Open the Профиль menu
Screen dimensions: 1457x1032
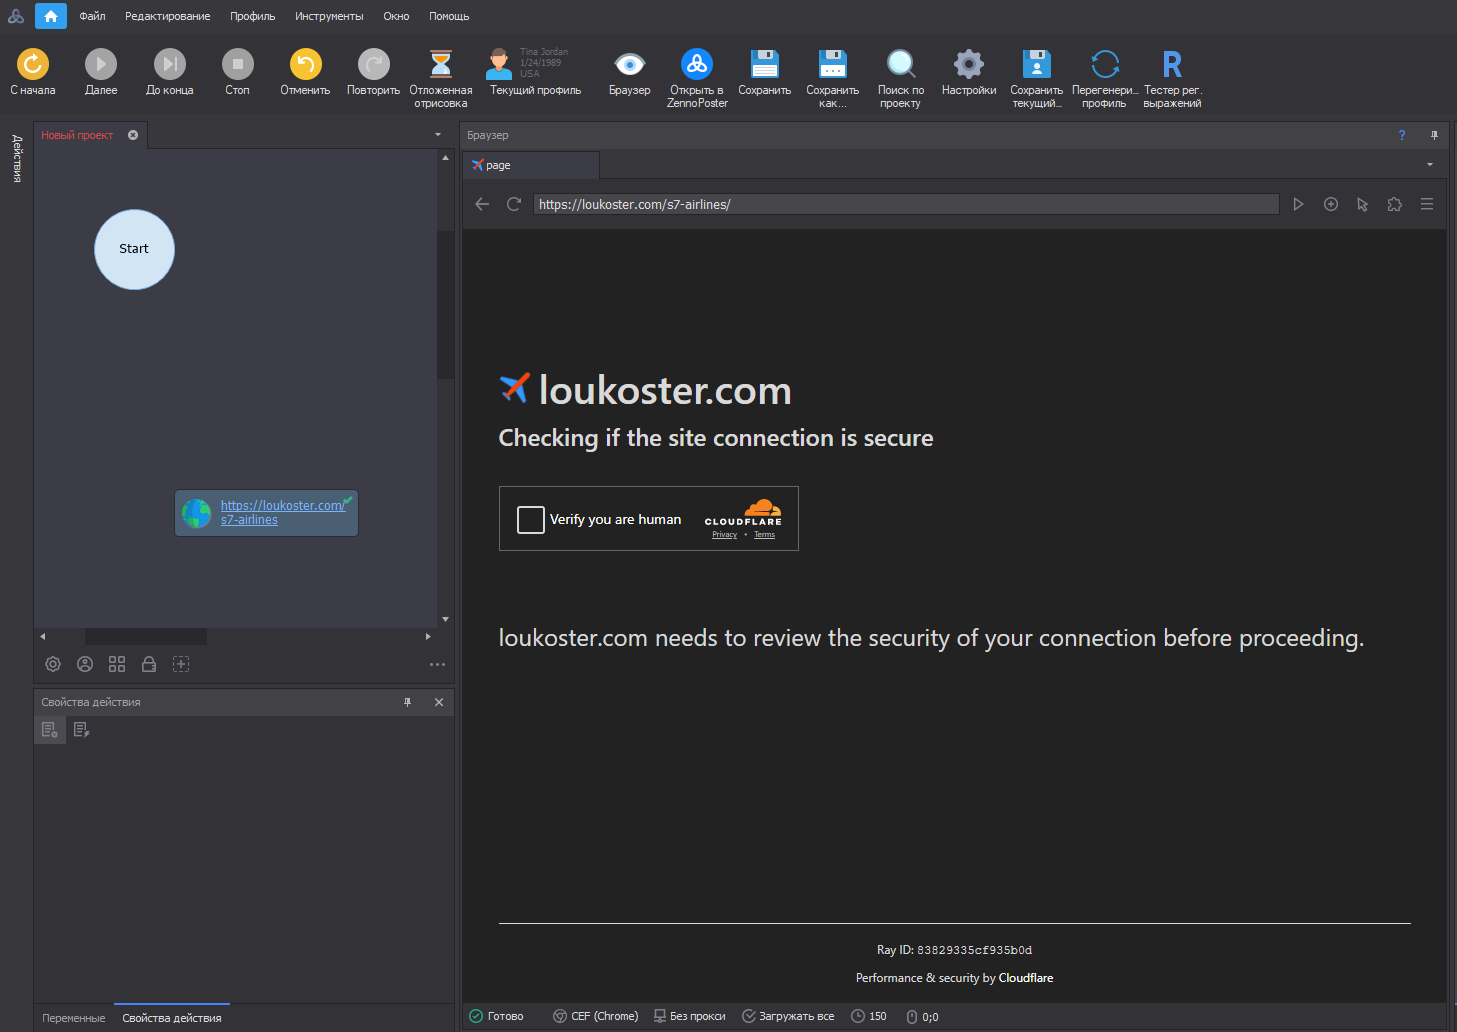click(x=252, y=16)
